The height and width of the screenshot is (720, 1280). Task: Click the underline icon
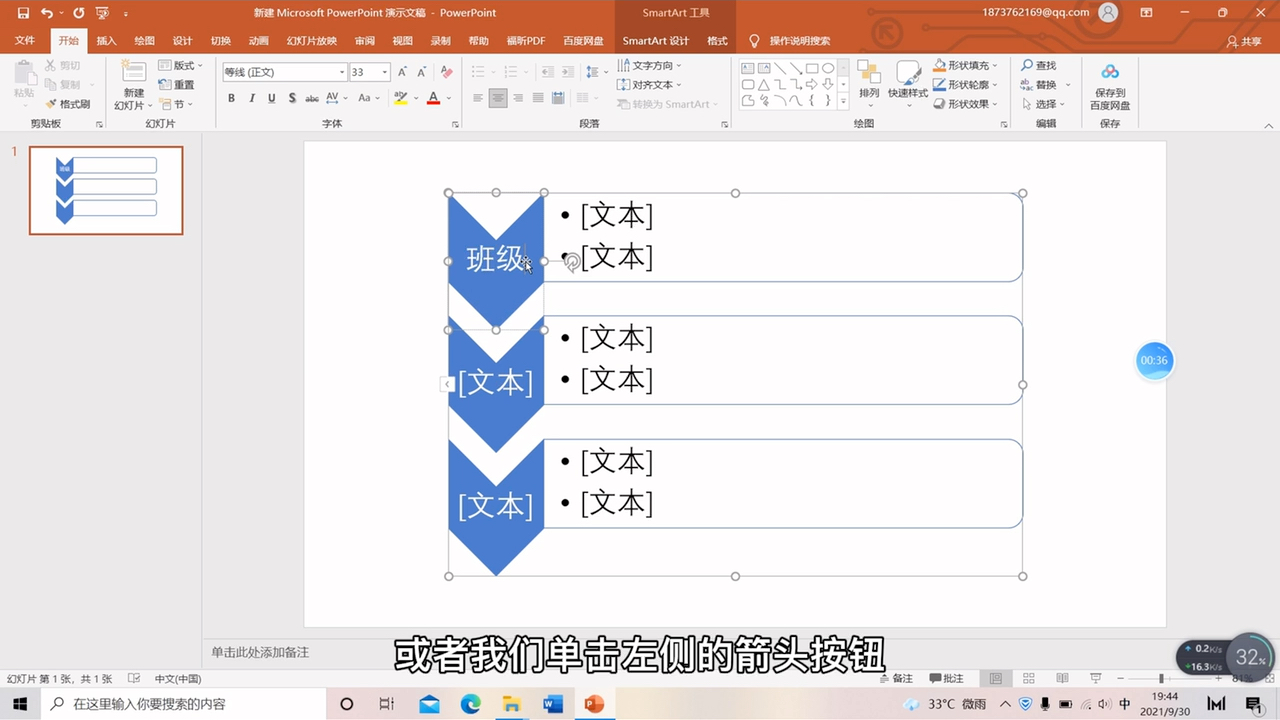271,97
